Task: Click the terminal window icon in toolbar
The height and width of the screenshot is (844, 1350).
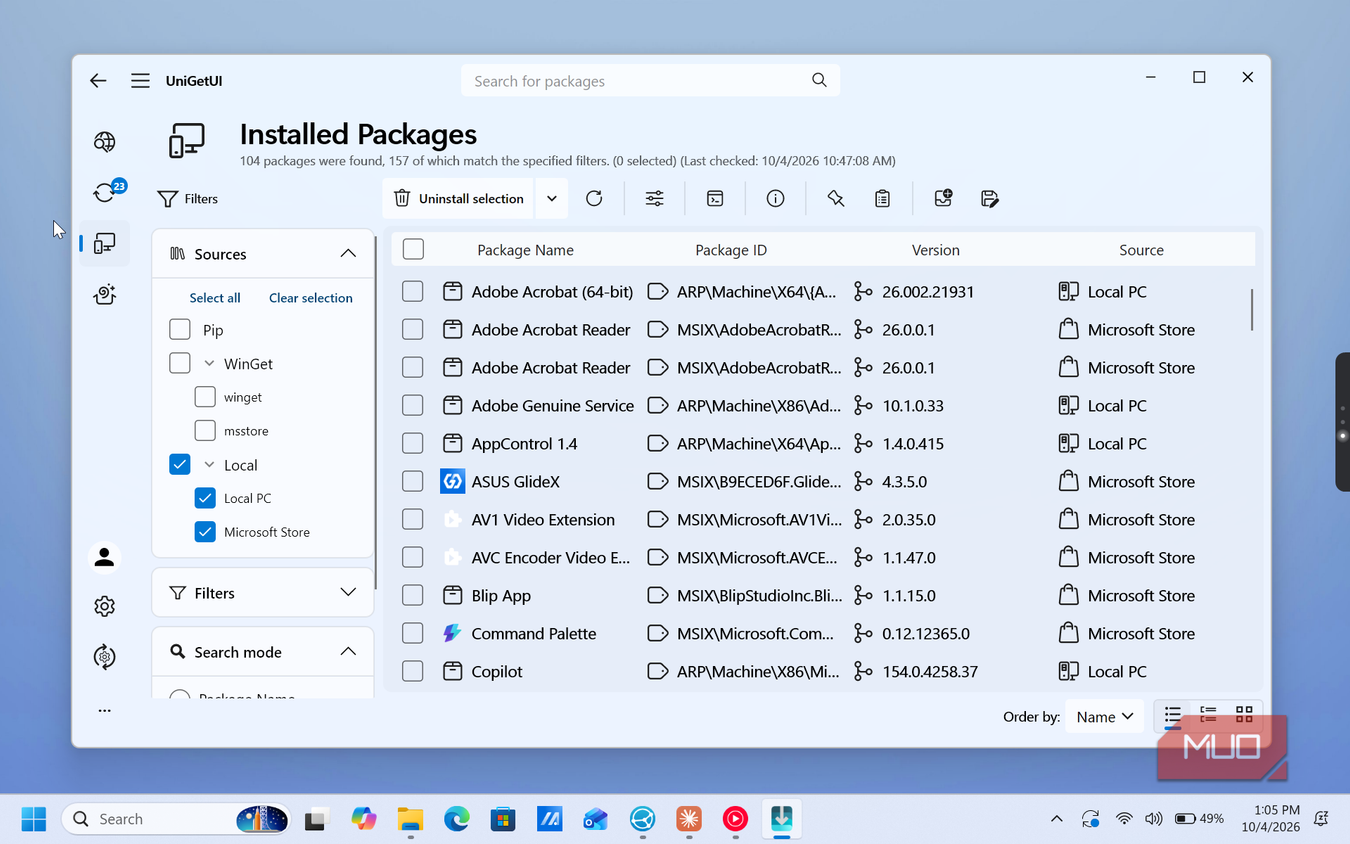Action: [x=715, y=198]
